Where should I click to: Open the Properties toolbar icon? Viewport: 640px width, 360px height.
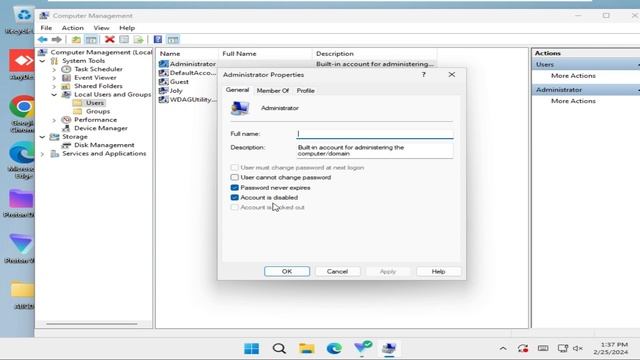point(124,40)
